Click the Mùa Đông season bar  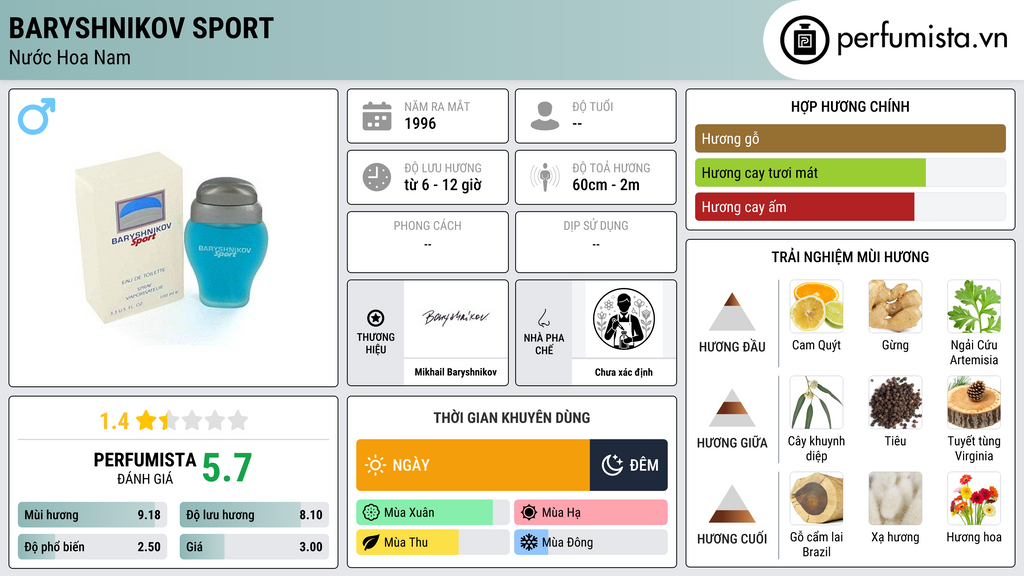(591, 542)
